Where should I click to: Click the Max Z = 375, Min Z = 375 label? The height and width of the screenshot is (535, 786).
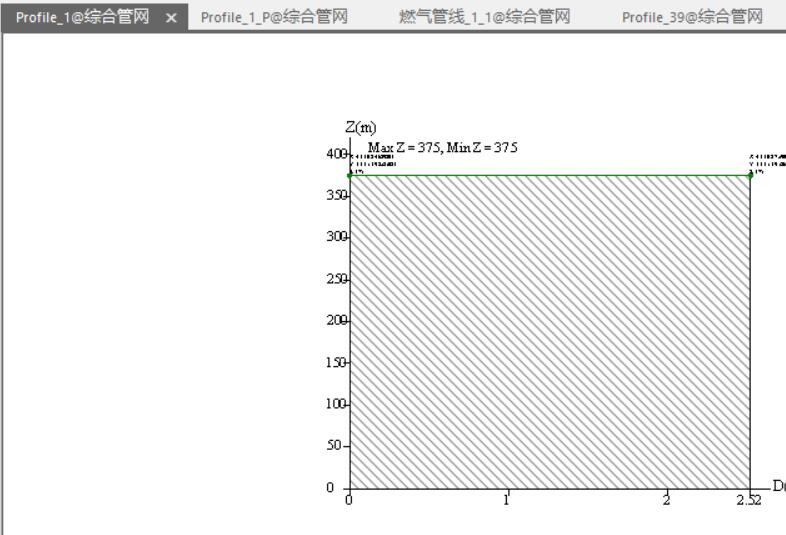point(443,147)
